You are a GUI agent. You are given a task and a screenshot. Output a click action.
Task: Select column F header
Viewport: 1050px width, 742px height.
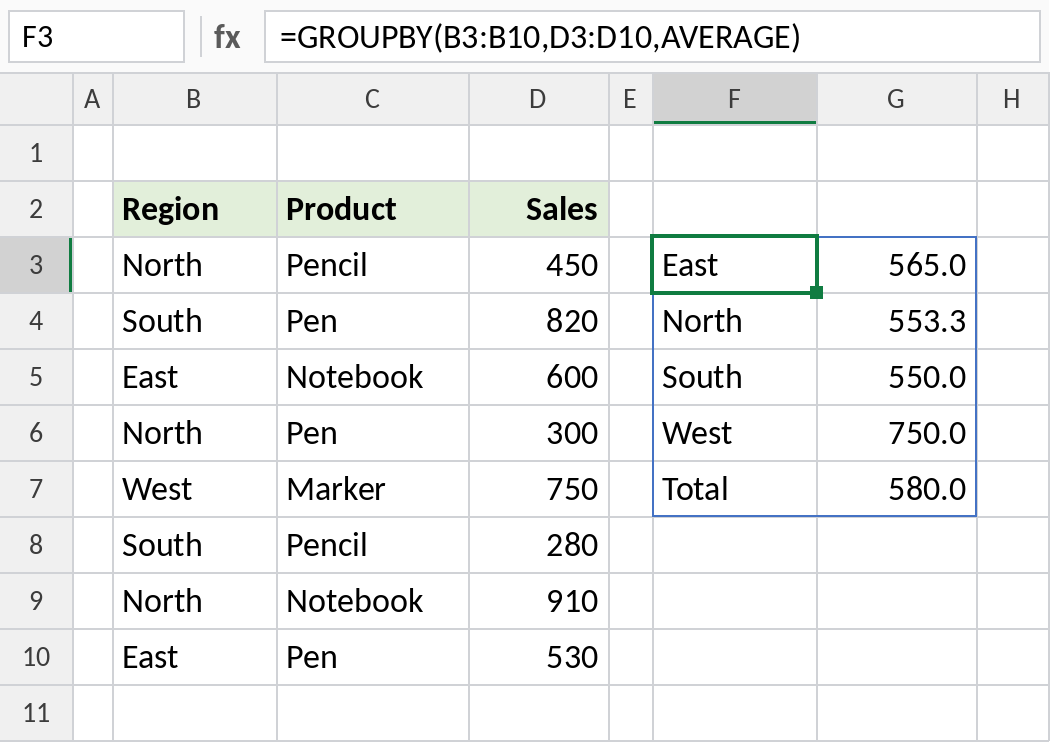click(735, 99)
